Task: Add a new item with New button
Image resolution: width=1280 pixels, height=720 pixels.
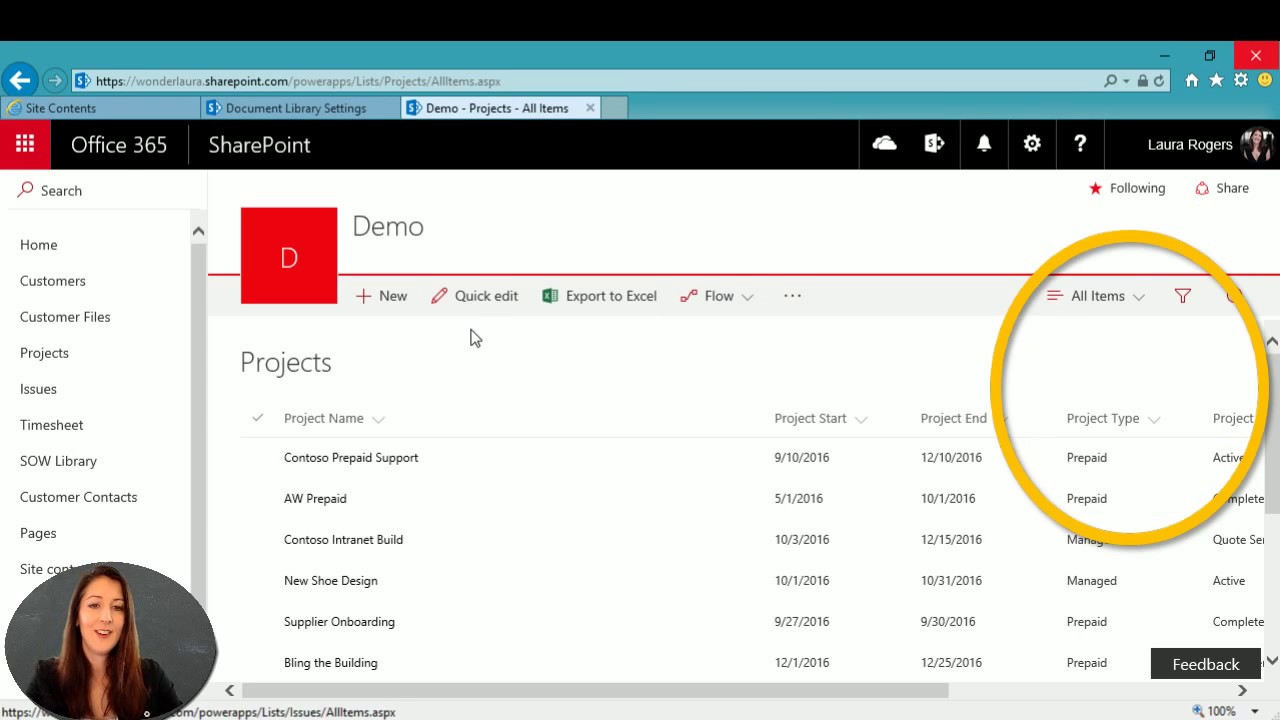Action: 381,296
